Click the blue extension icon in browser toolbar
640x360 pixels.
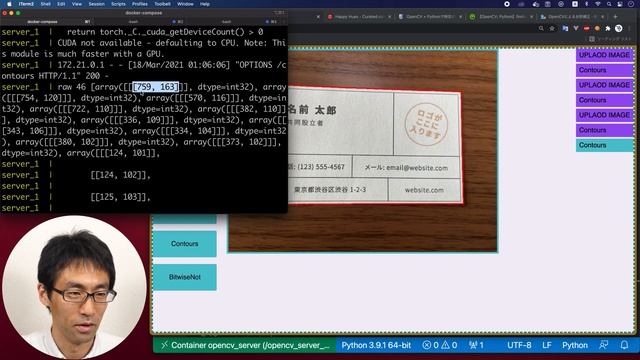point(565,29)
